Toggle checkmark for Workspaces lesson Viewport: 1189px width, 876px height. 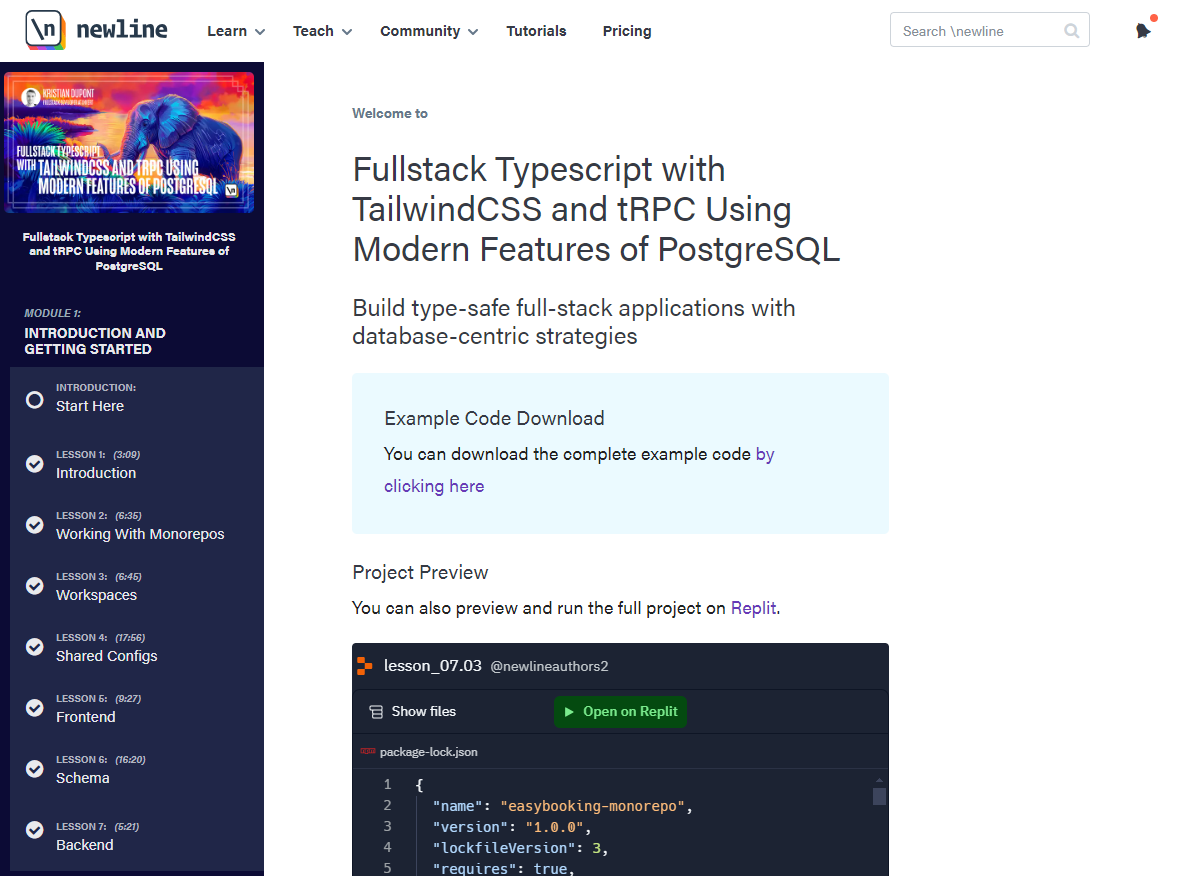[35, 586]
